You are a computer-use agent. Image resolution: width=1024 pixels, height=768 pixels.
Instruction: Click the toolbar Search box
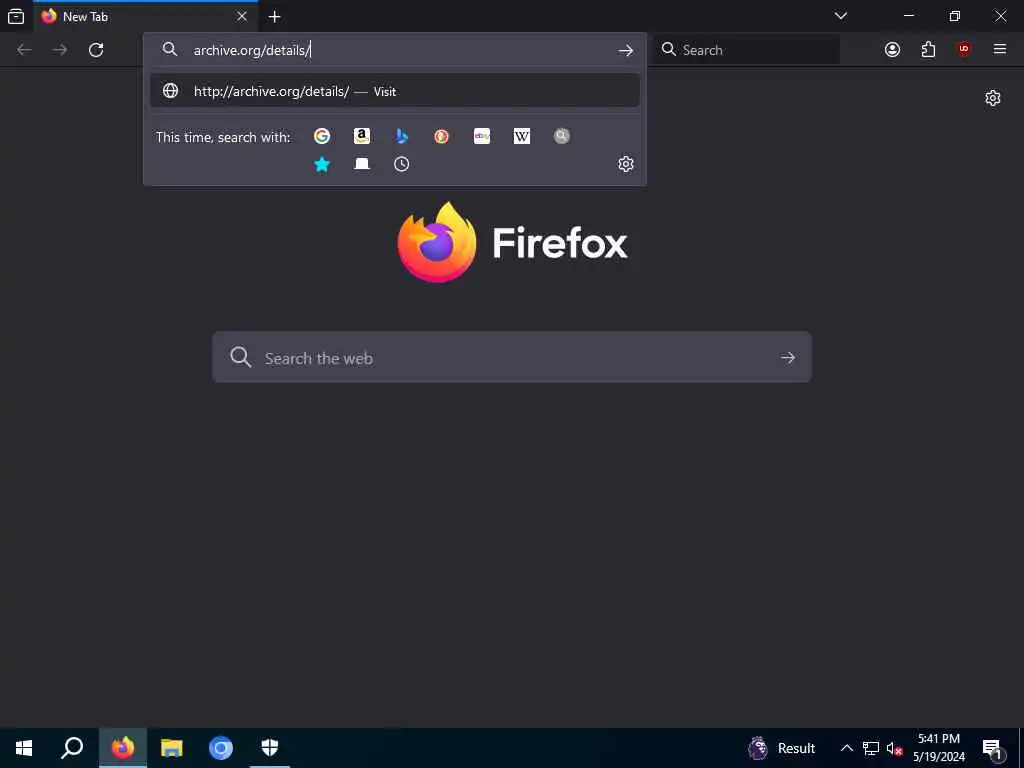click(747, 50)
